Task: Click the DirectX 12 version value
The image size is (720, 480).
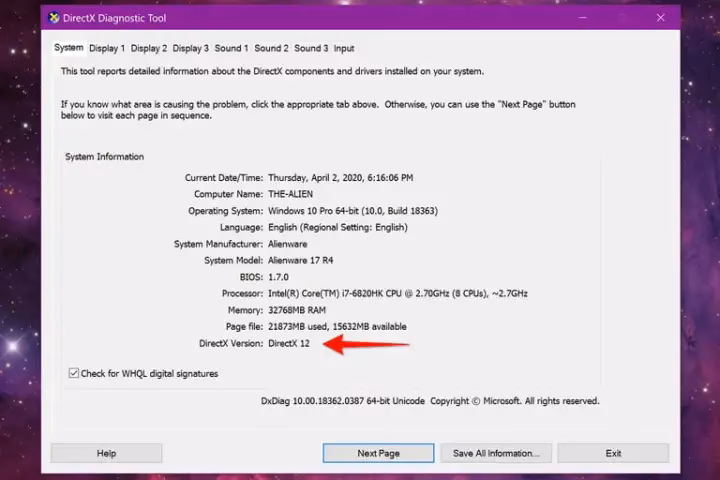Action: click(x=289, y=343)
